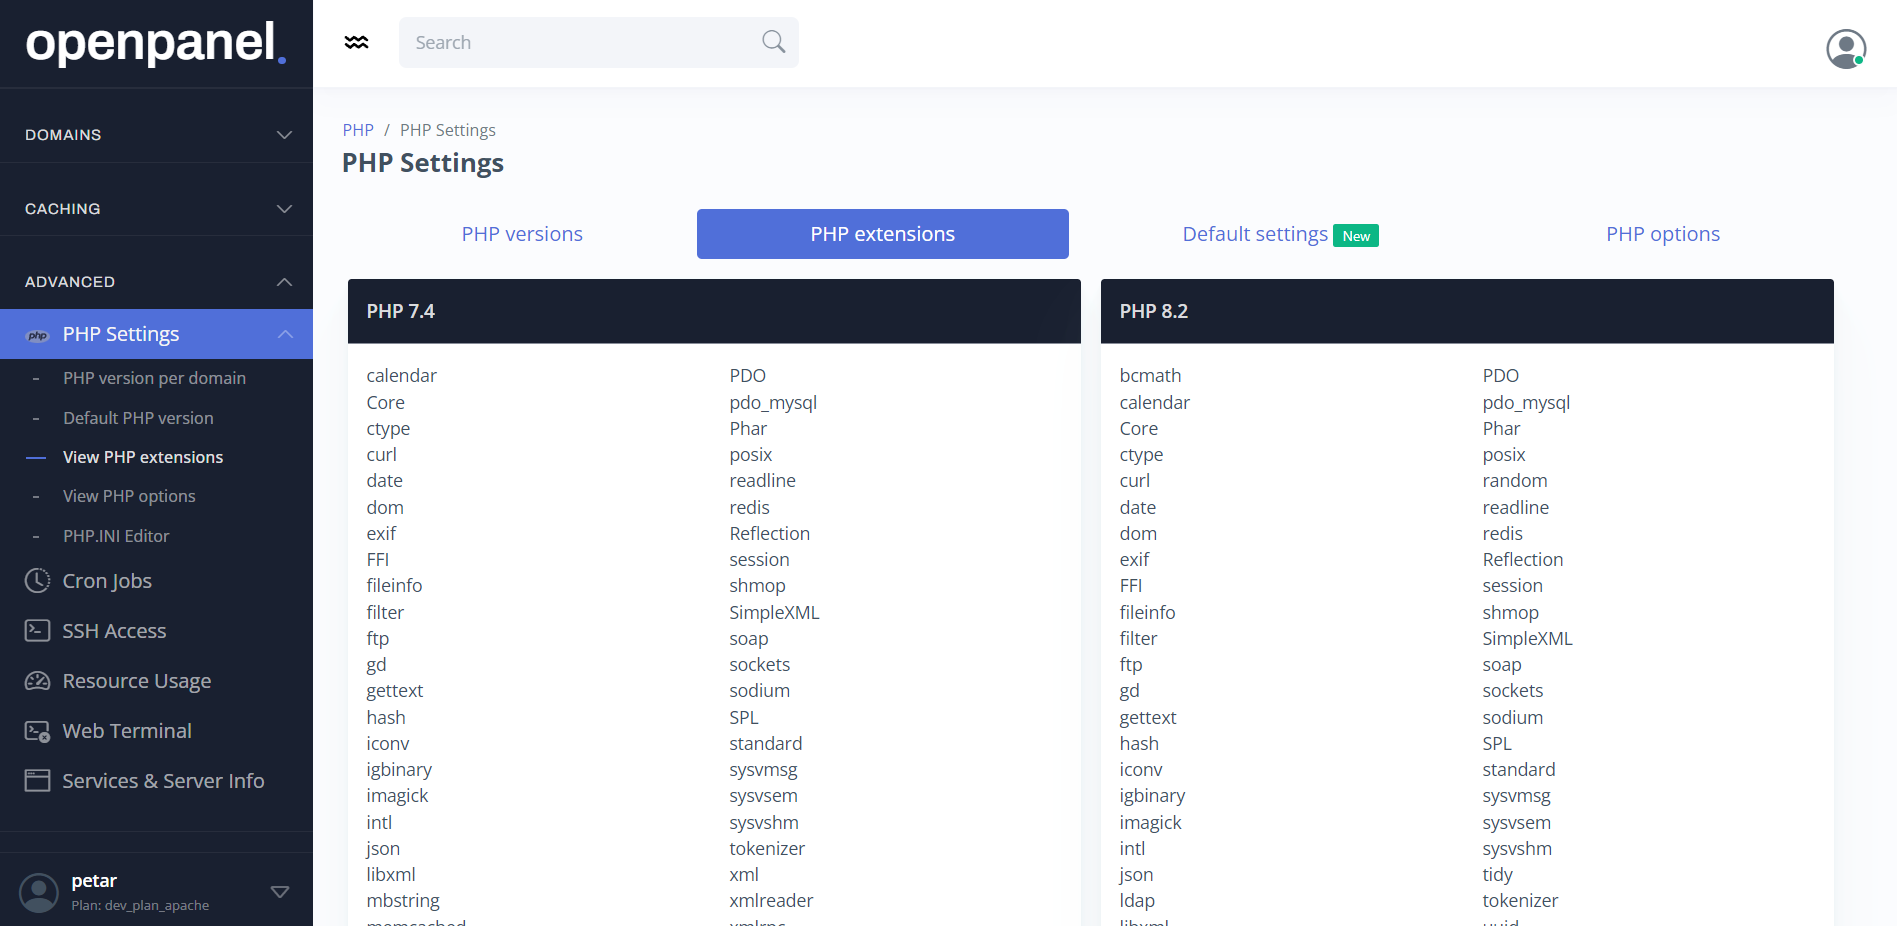Expand the Caching sidebar section

pyautogui.click(x=156, y=209)
